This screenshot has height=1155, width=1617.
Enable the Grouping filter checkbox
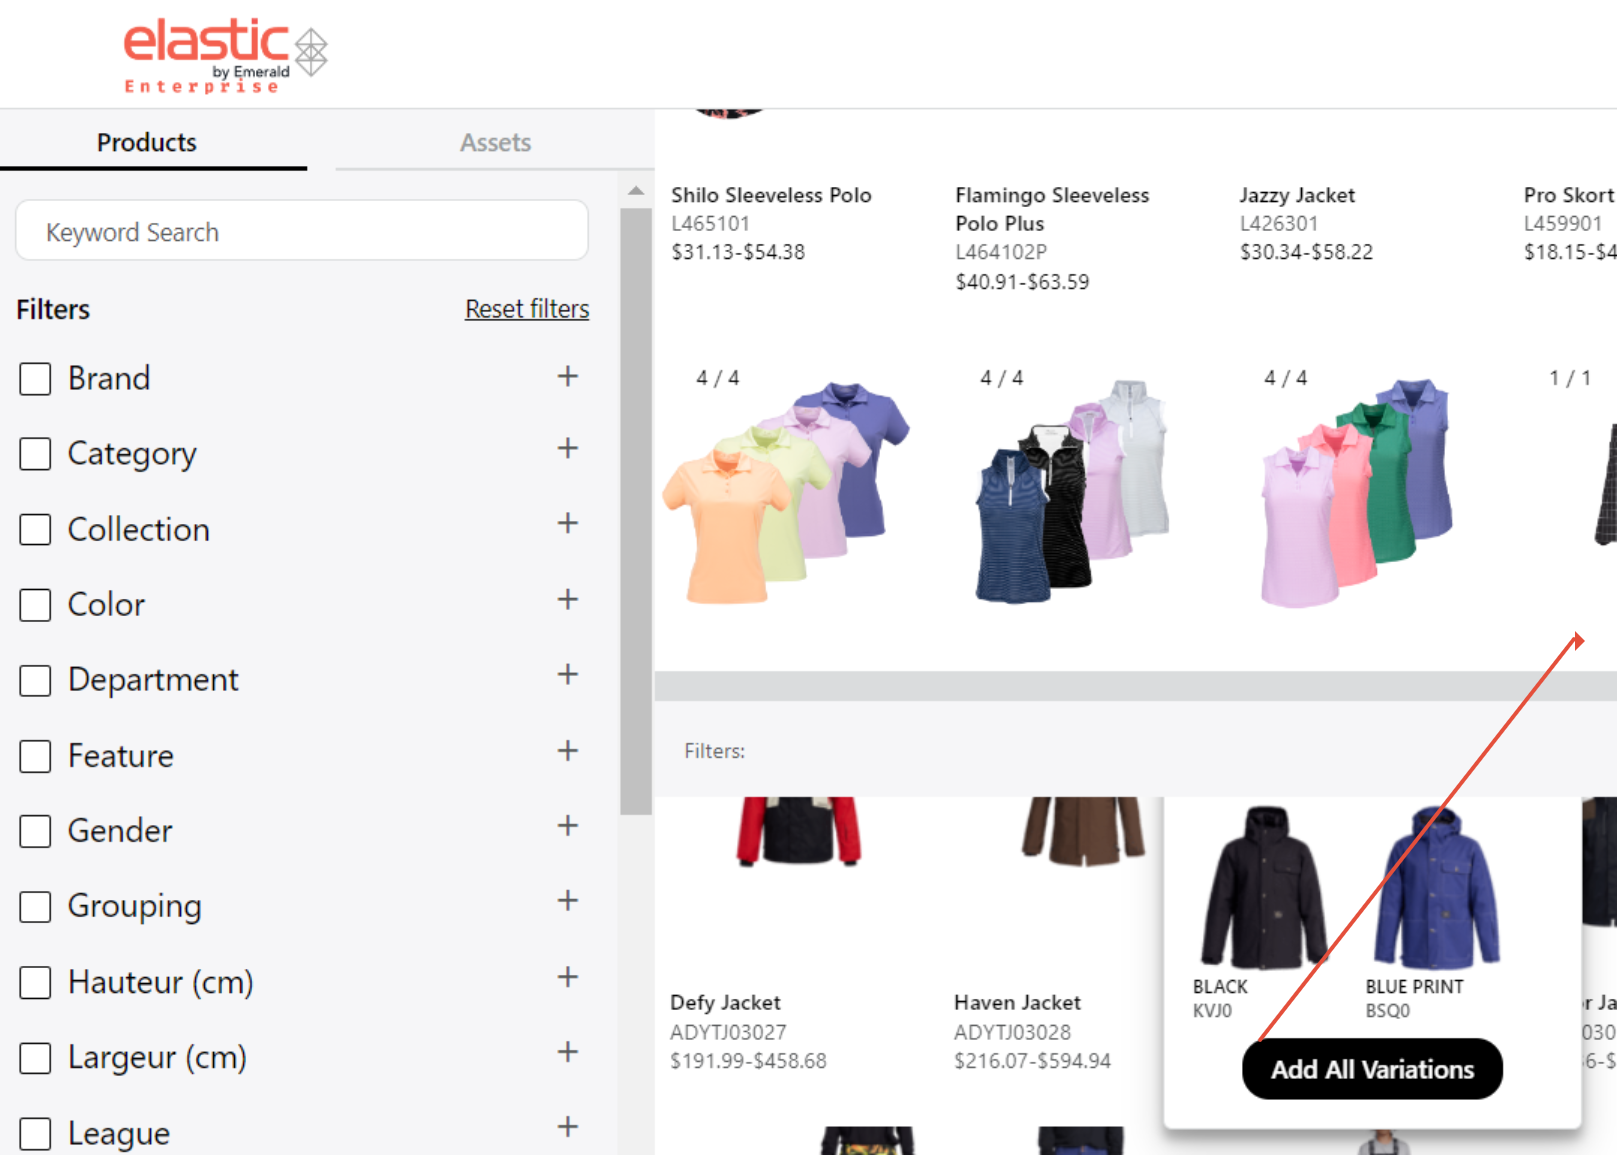click(35, 907)
